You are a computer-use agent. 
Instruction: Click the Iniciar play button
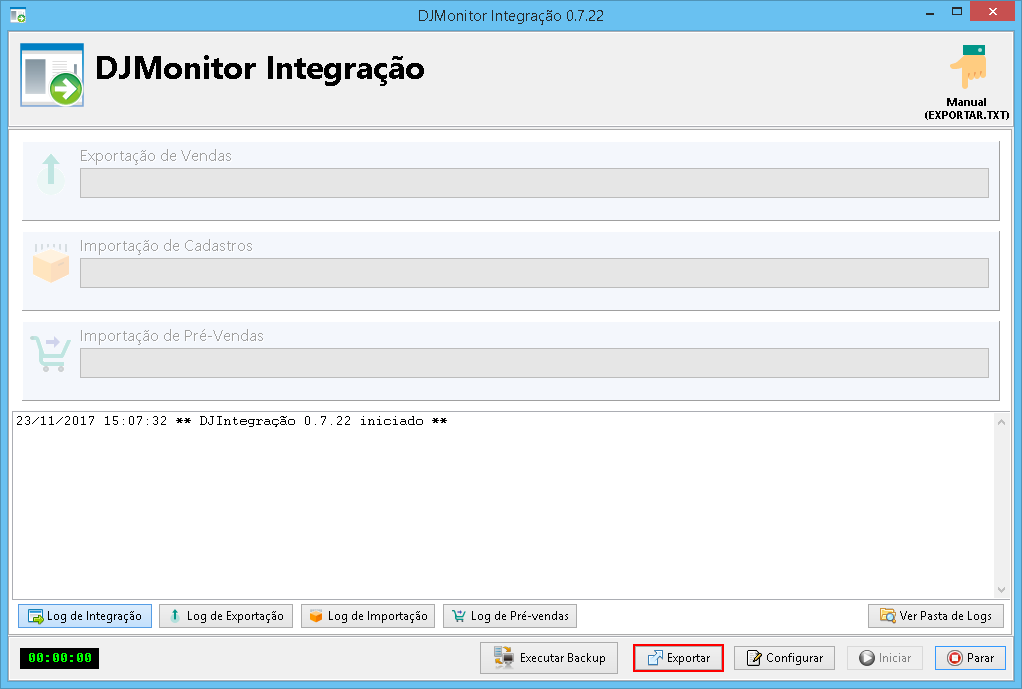tap(884, 658)
